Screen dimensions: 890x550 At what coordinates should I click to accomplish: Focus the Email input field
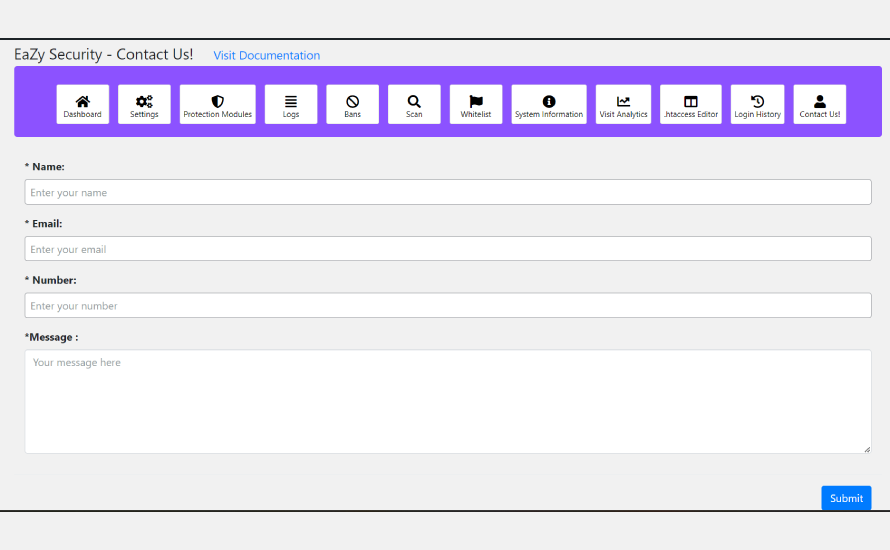tap(448, 249)
